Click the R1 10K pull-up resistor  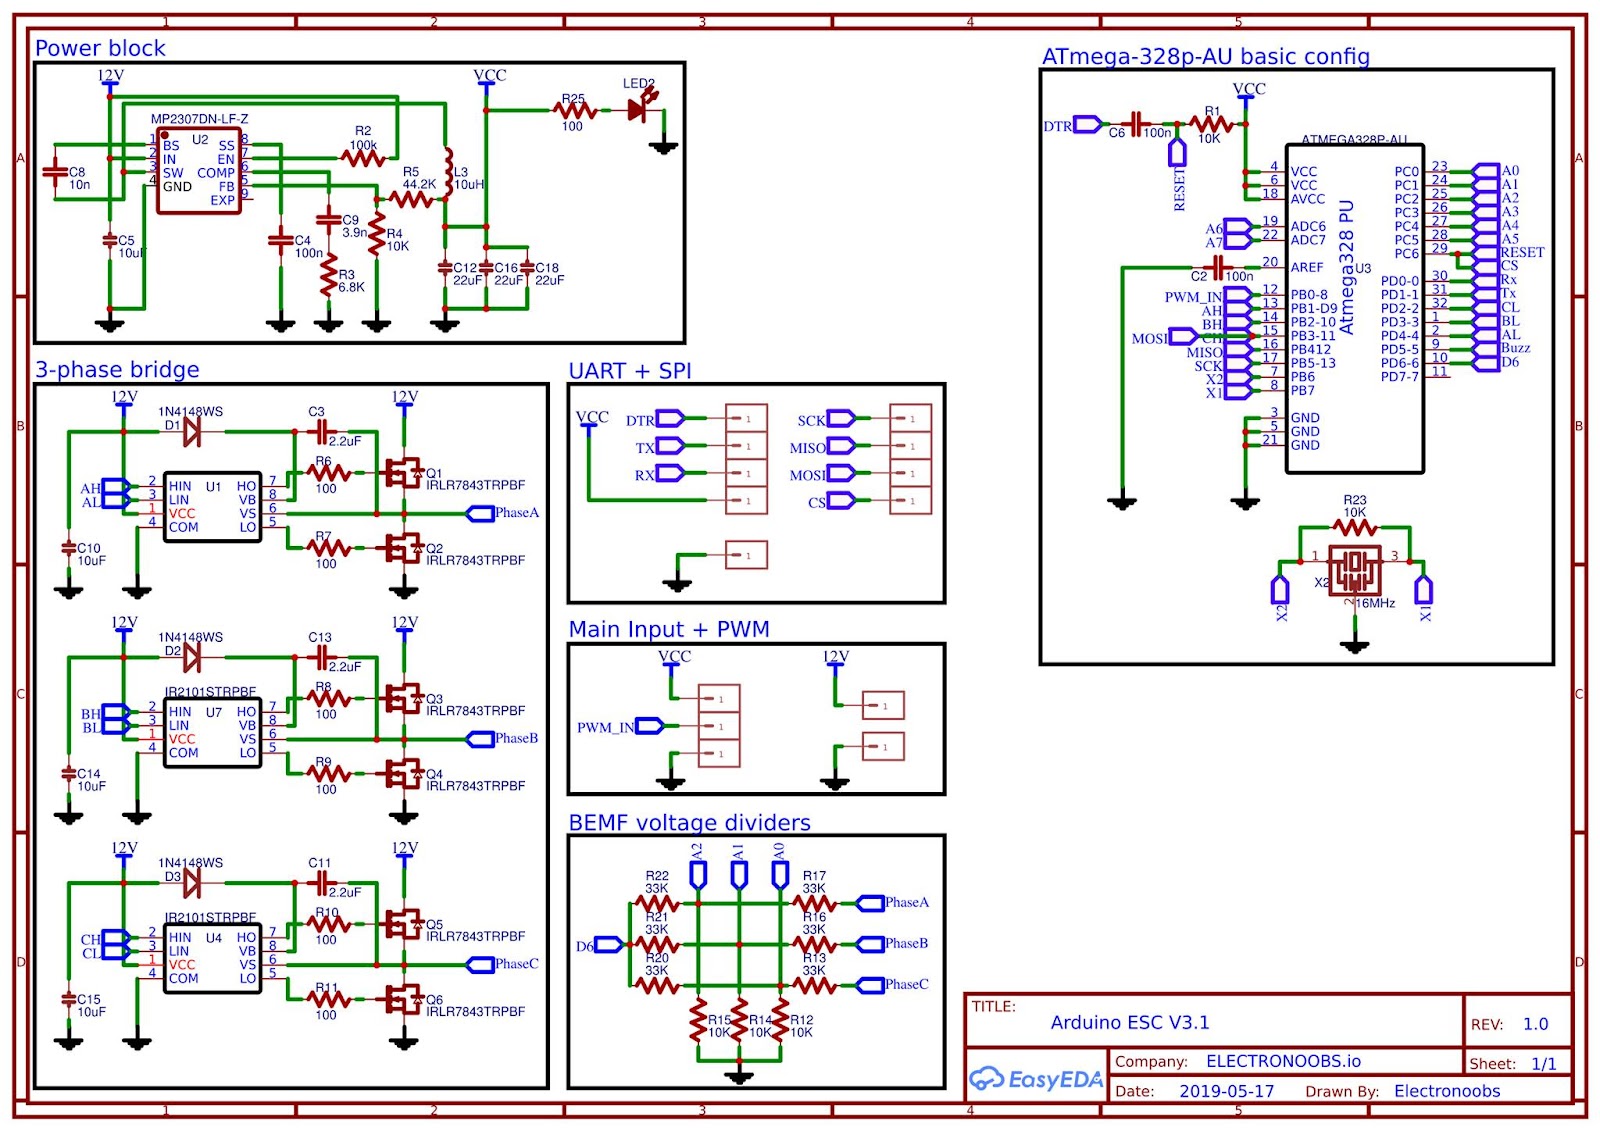pyautogui.click(x=1211, y=125)
